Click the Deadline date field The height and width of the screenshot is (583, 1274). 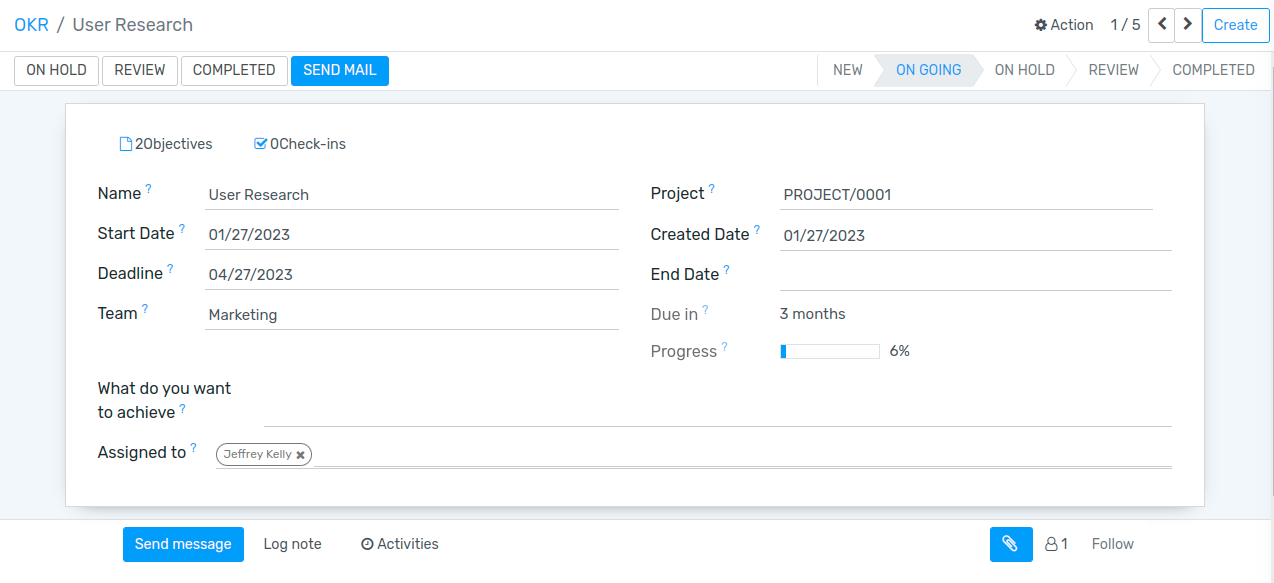point(411,275)
